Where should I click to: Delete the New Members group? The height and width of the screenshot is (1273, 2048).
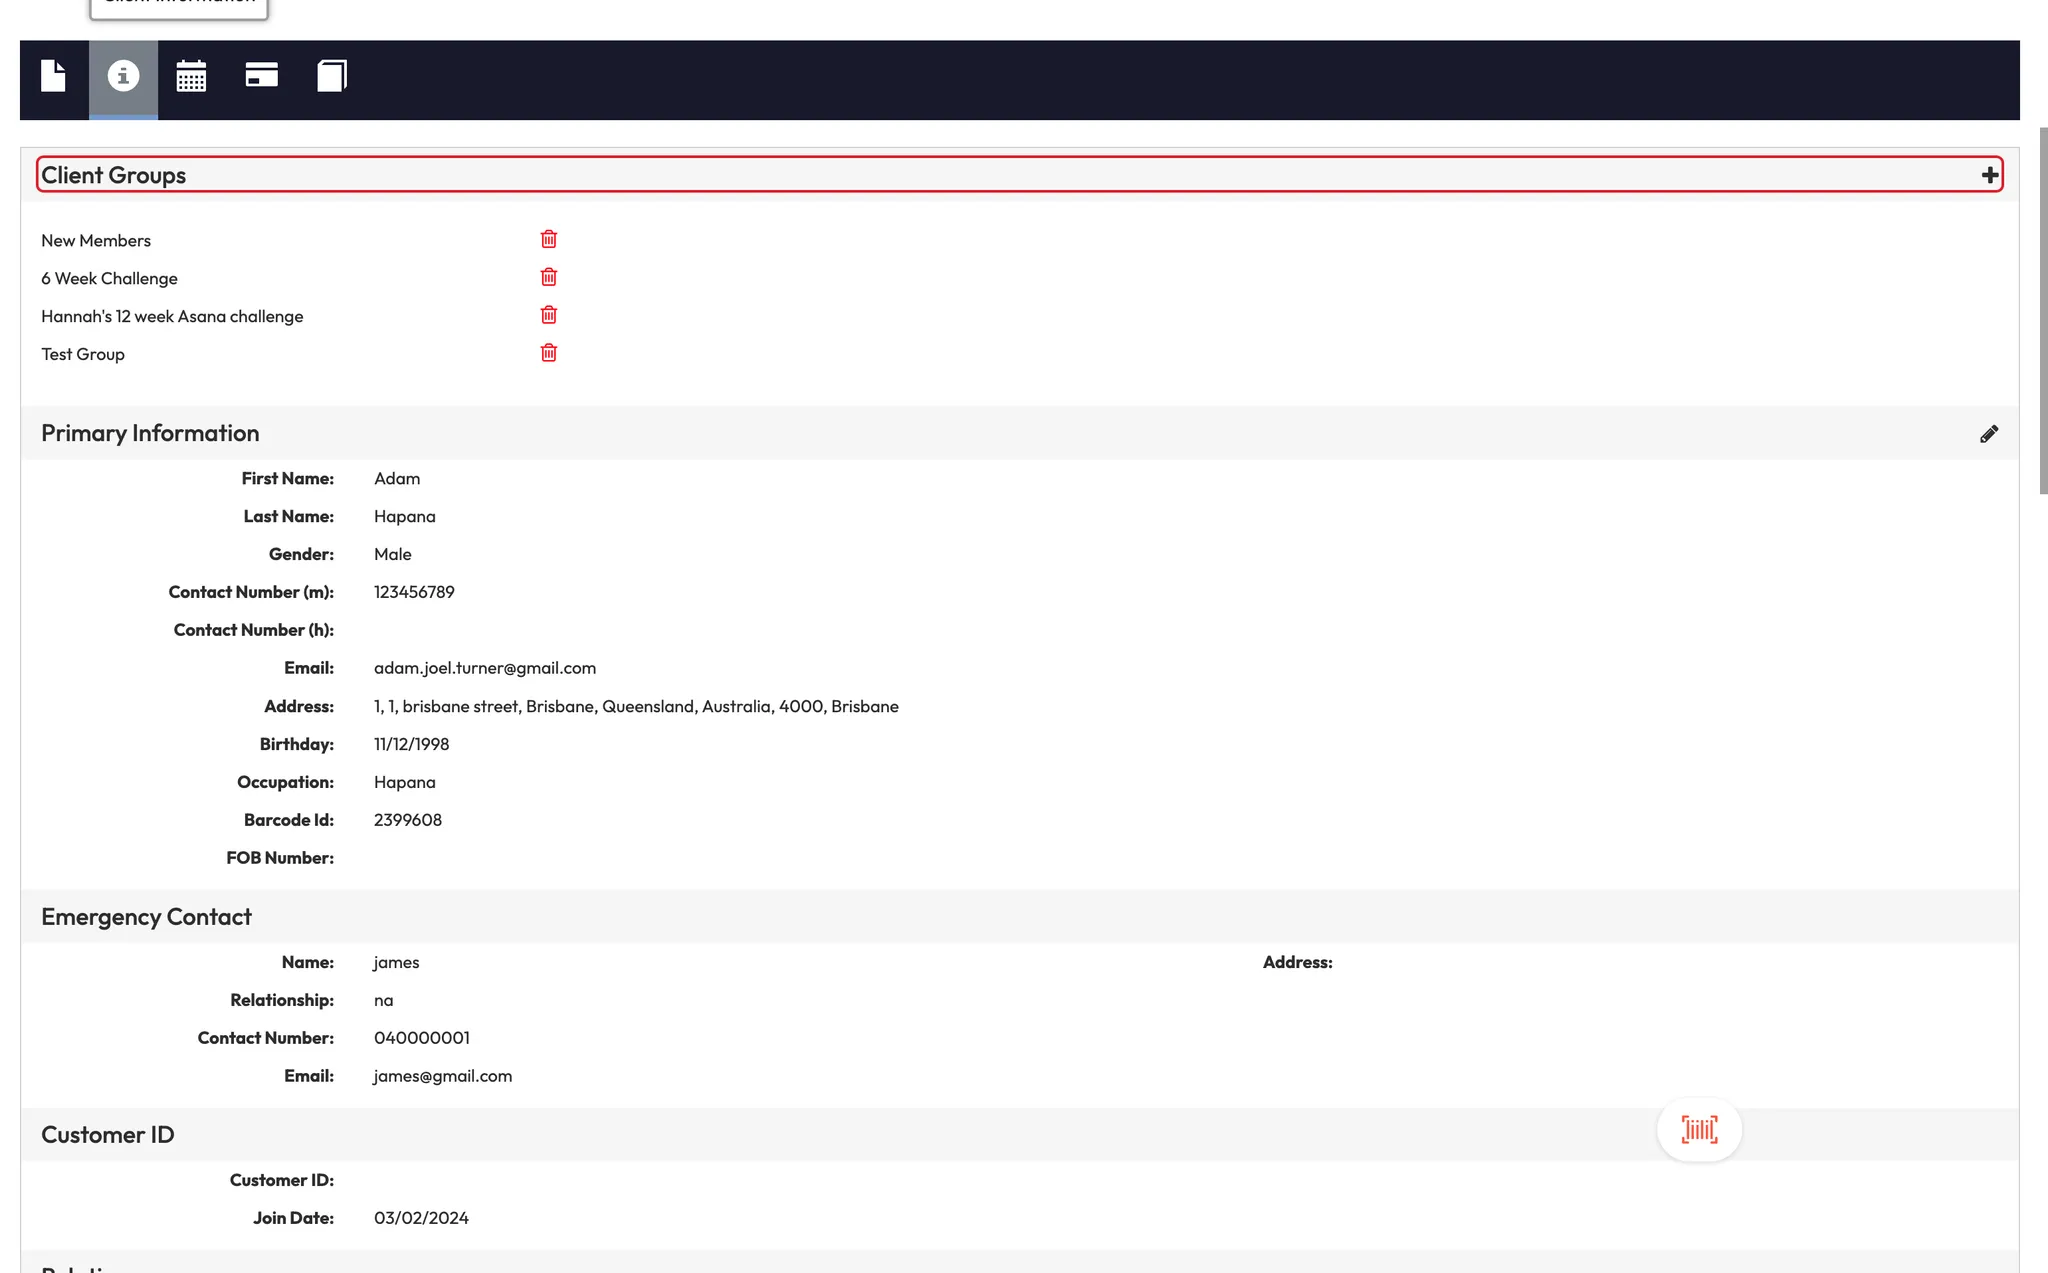(549, 239)
